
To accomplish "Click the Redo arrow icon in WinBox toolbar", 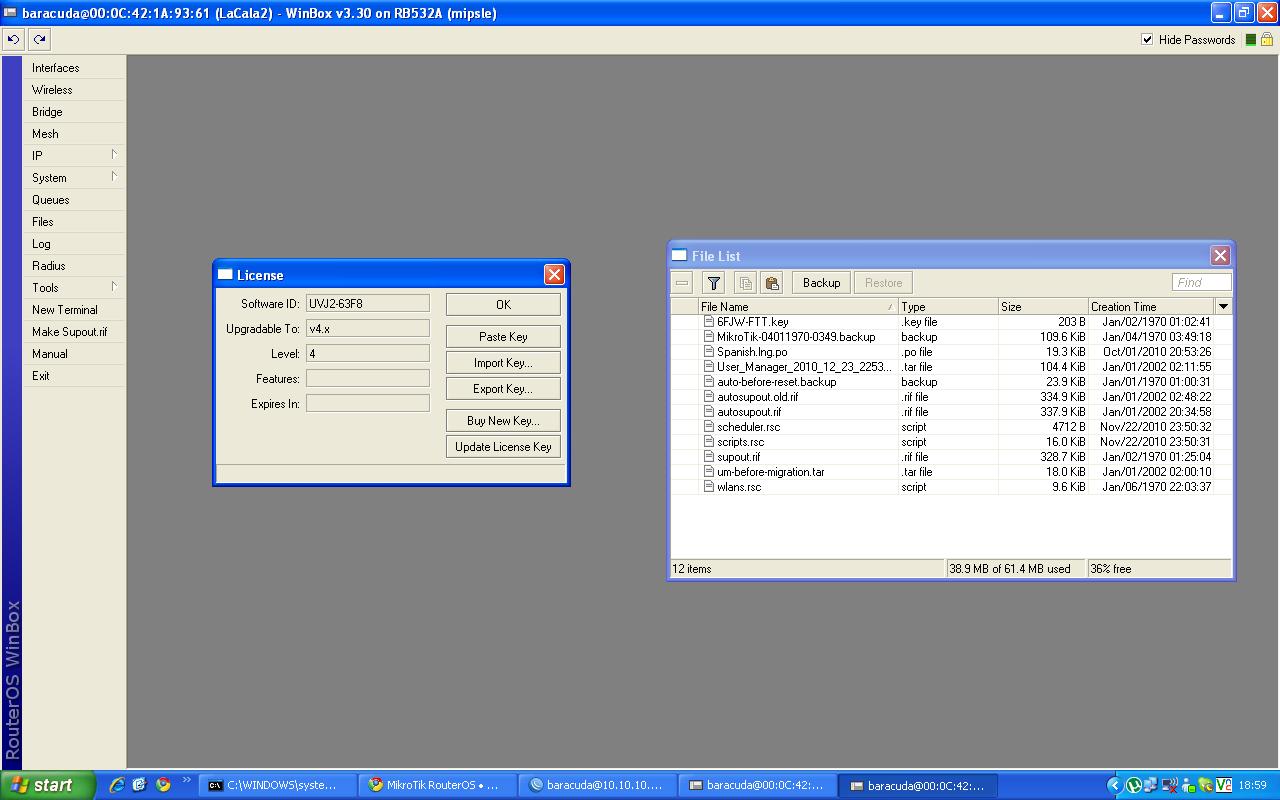I will (x=39, y=40).
